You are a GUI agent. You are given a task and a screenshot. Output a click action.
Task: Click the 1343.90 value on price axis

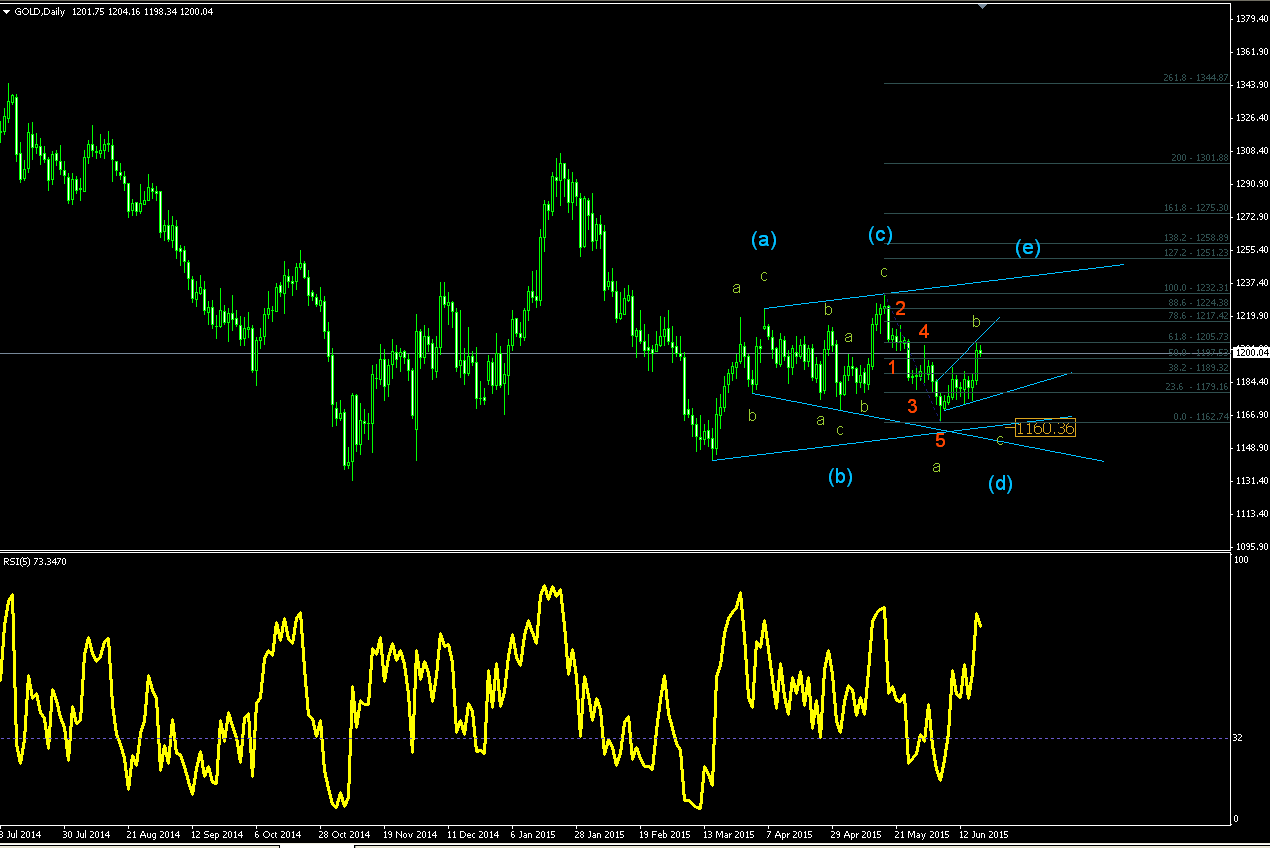(x=1251, y=85)
